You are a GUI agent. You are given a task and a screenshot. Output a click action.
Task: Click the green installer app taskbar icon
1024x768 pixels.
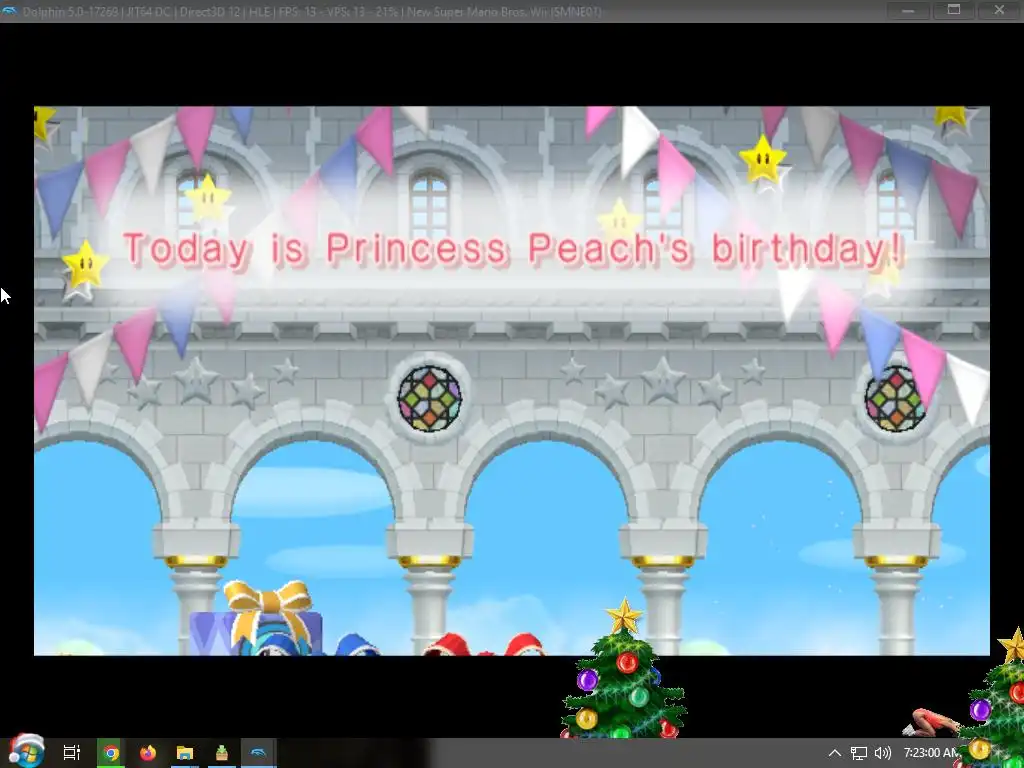(x=222, y=753)
